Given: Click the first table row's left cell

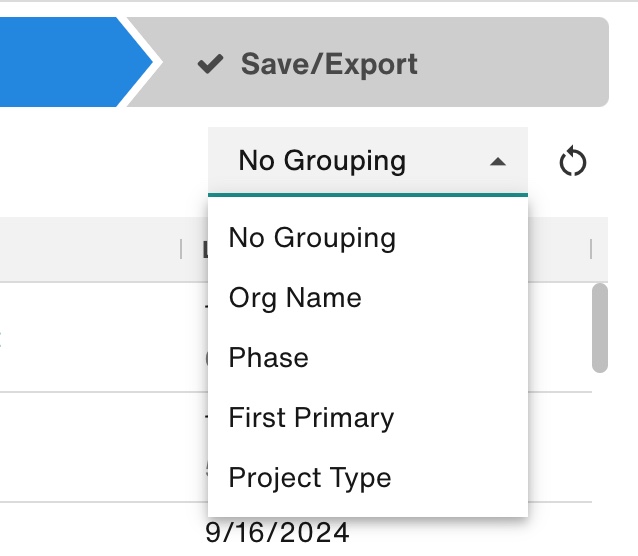Looking at the screenshot, I should (x=90, y=337).
